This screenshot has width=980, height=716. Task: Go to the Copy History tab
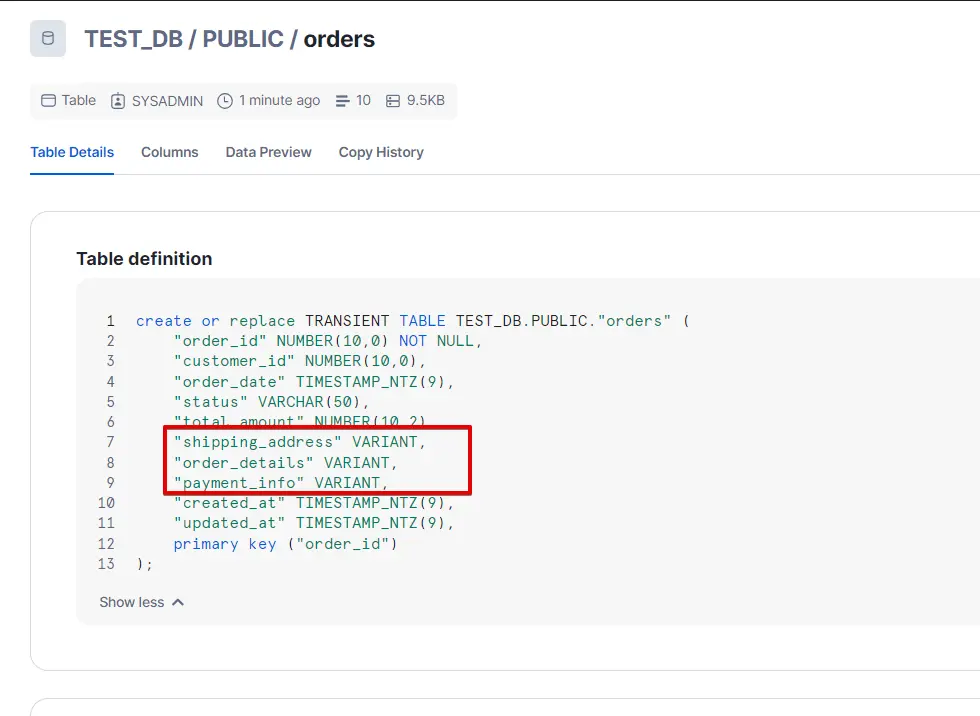point(381,152)
